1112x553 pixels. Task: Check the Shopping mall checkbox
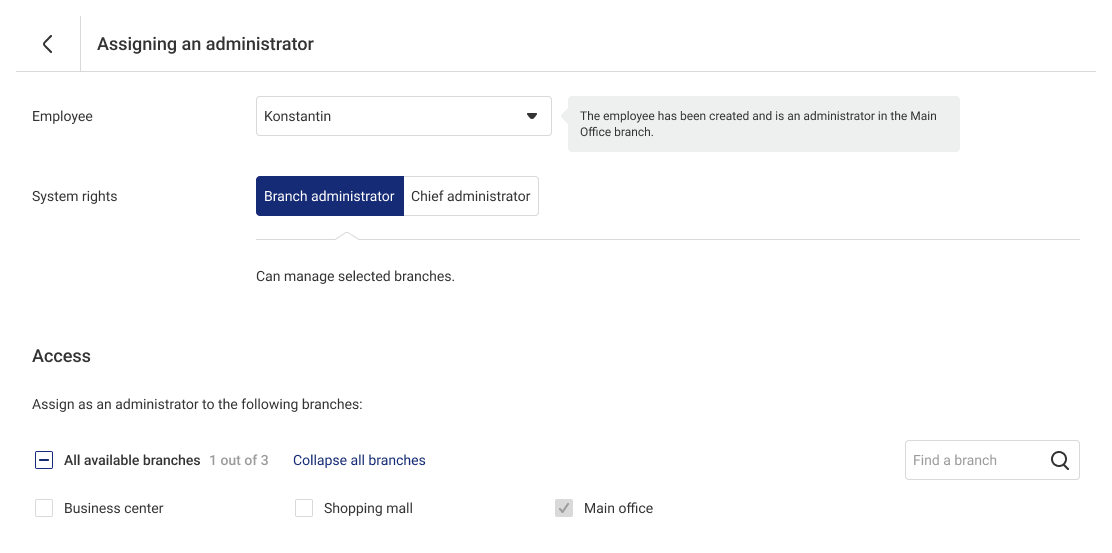304,508
